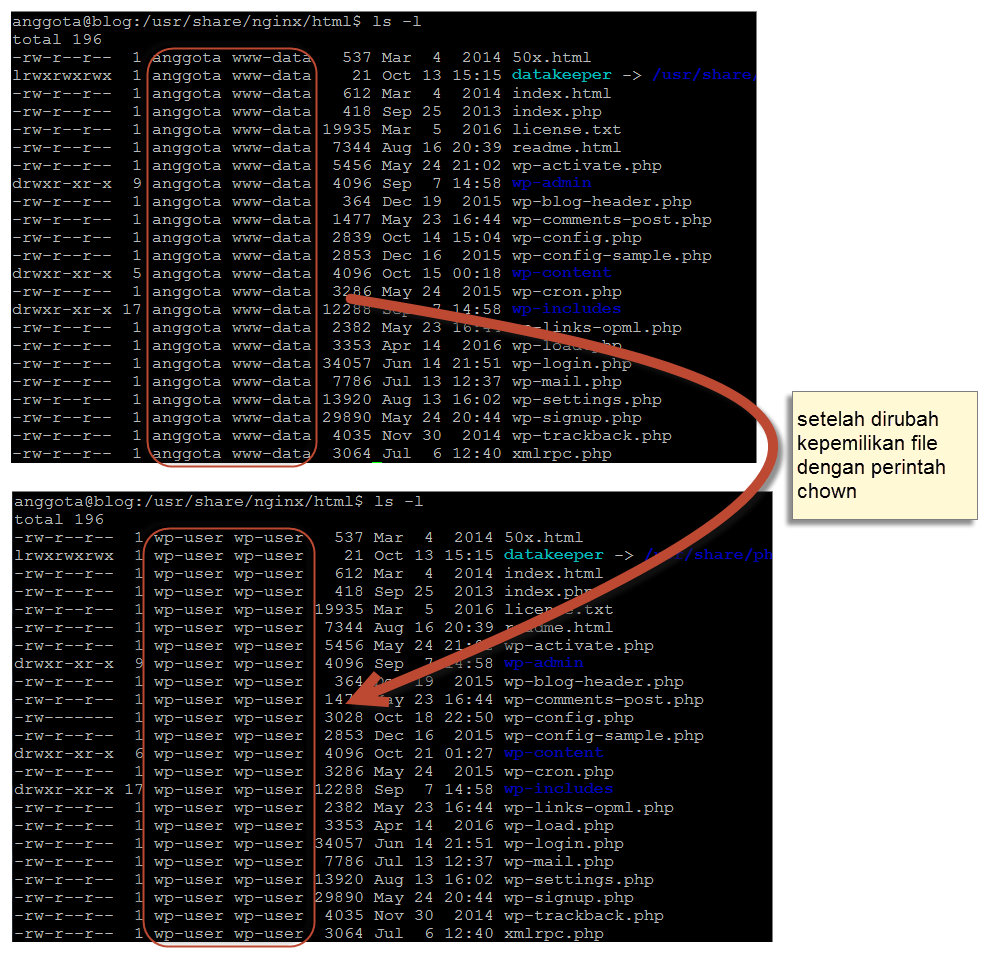This screenshot has height=956, width=996.
Task: Click the lrwxrwxrwx permissions in the wp-user listing
Action: [x=62, y=555]
